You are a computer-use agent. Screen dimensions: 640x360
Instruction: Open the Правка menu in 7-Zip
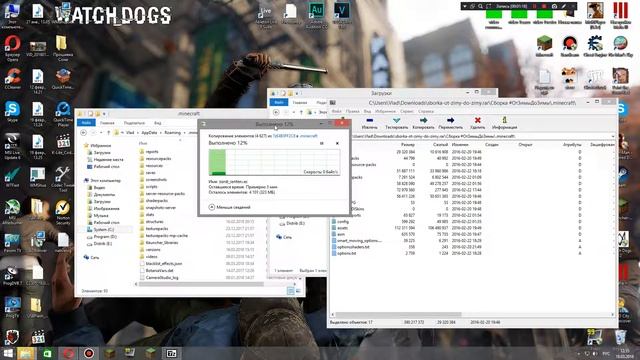pos(352,111)
